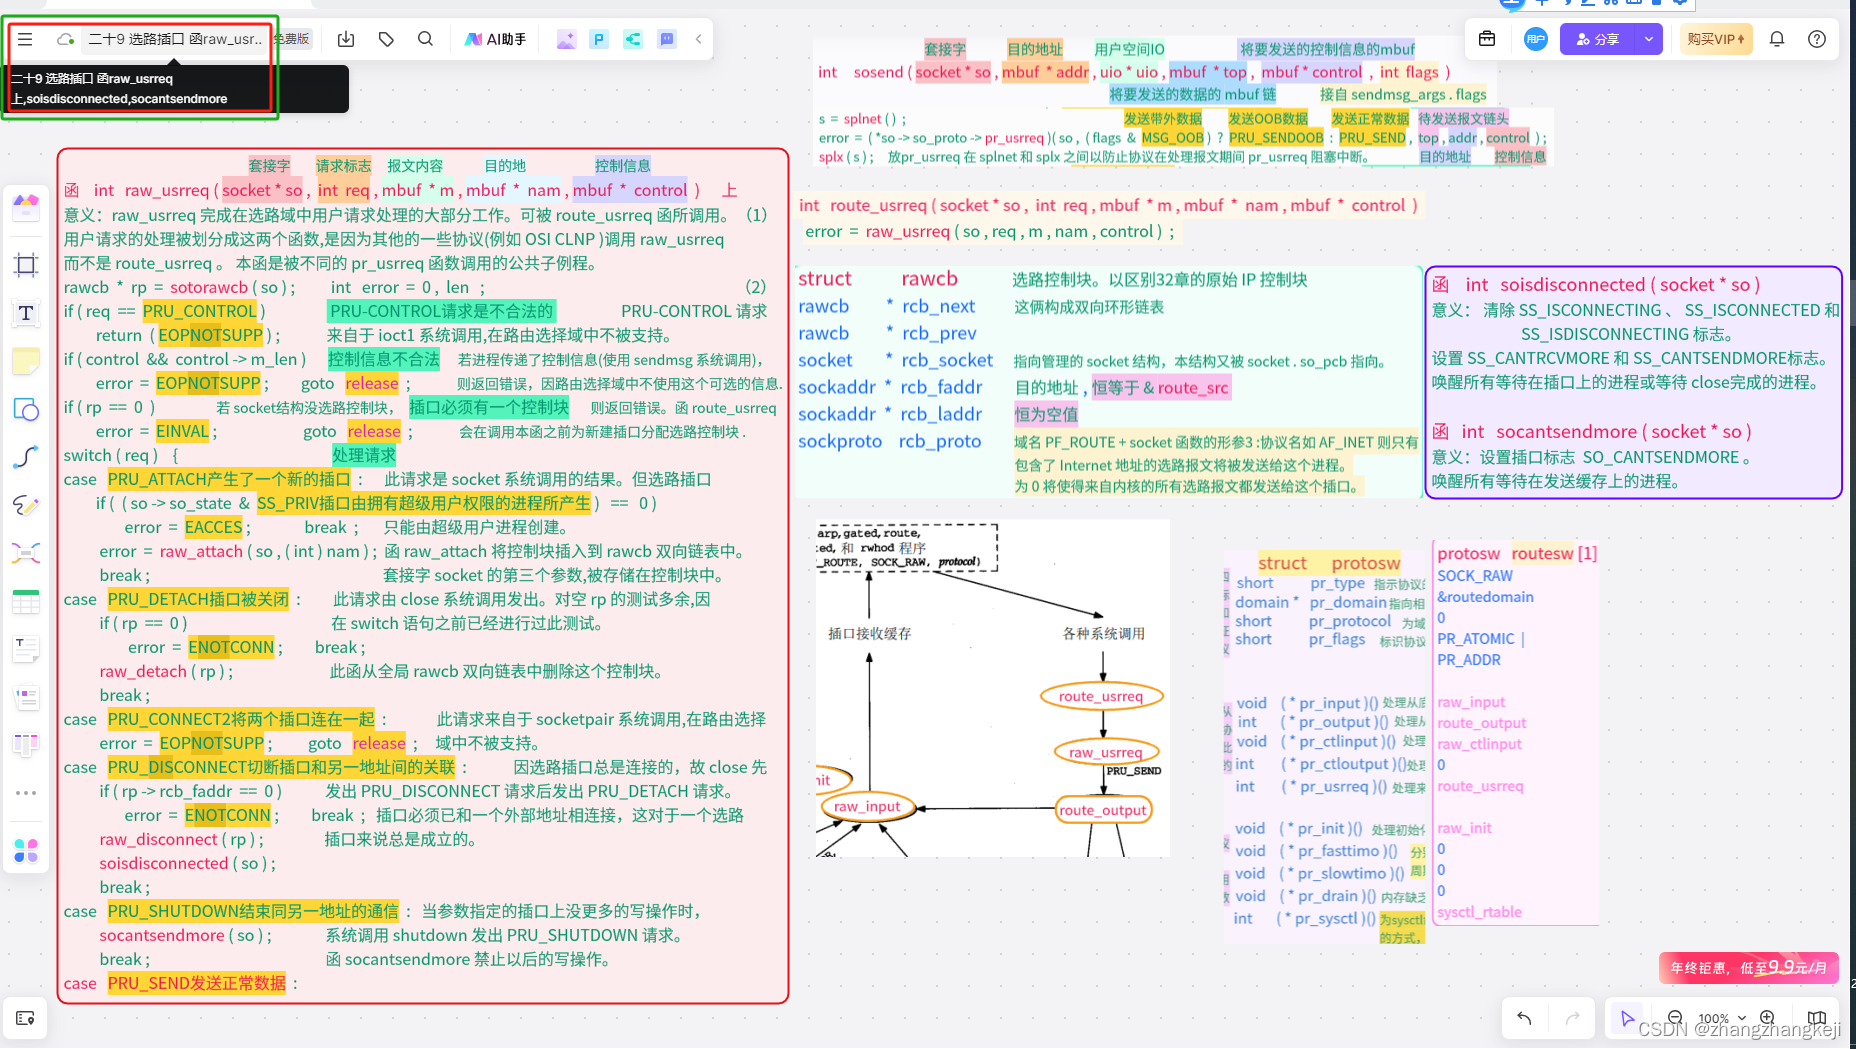Collapse the top toolbar with the chevron
Viewport: 1856px width, 1049px height.
pyautogui.click(x=698, y=39)
